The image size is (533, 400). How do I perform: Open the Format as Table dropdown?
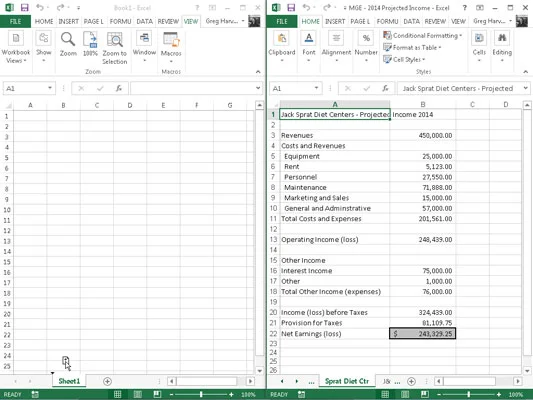pos(412,48)
